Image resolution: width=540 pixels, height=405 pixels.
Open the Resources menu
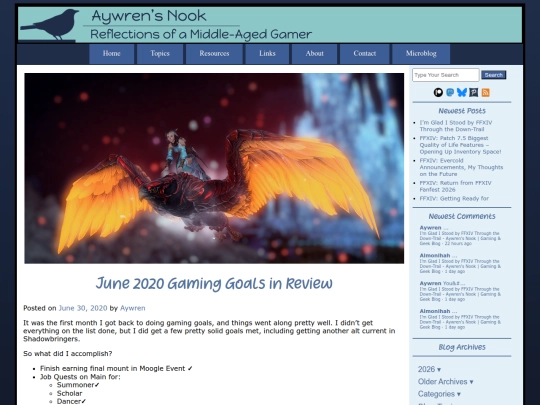pyautogui.click(x=214, y=54)
